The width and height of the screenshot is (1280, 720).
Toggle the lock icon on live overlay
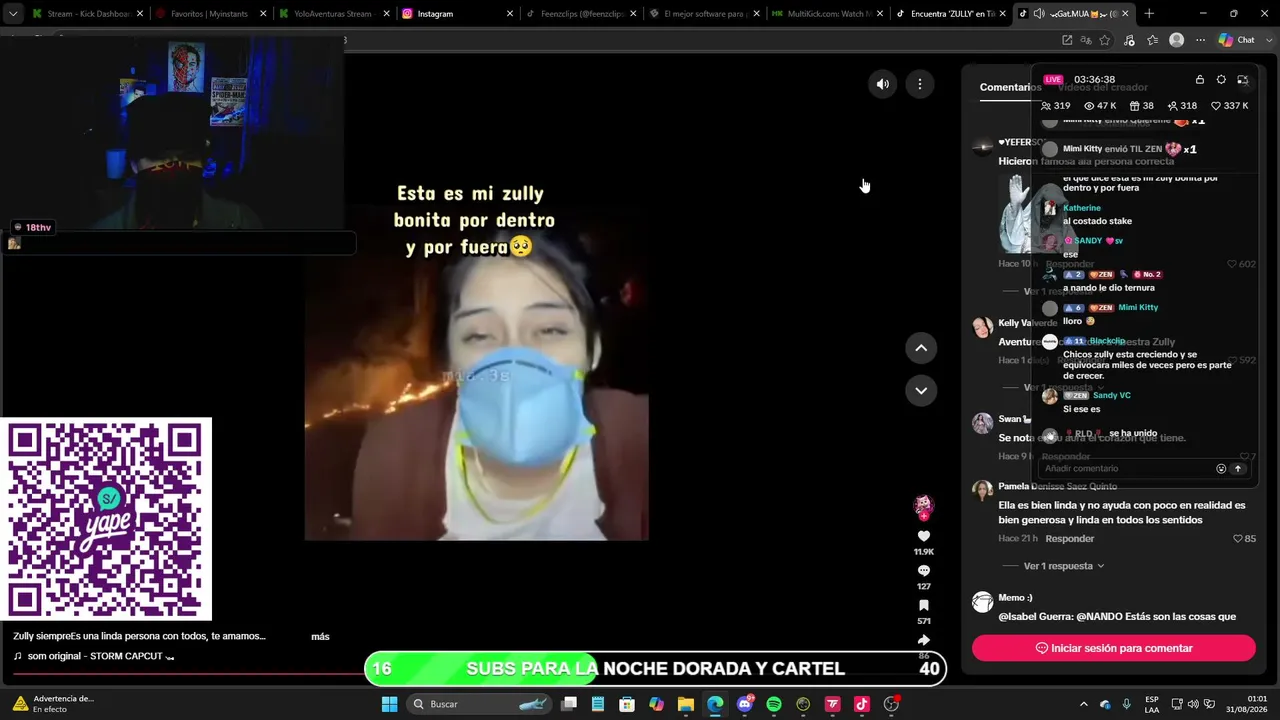[1200, 80]
